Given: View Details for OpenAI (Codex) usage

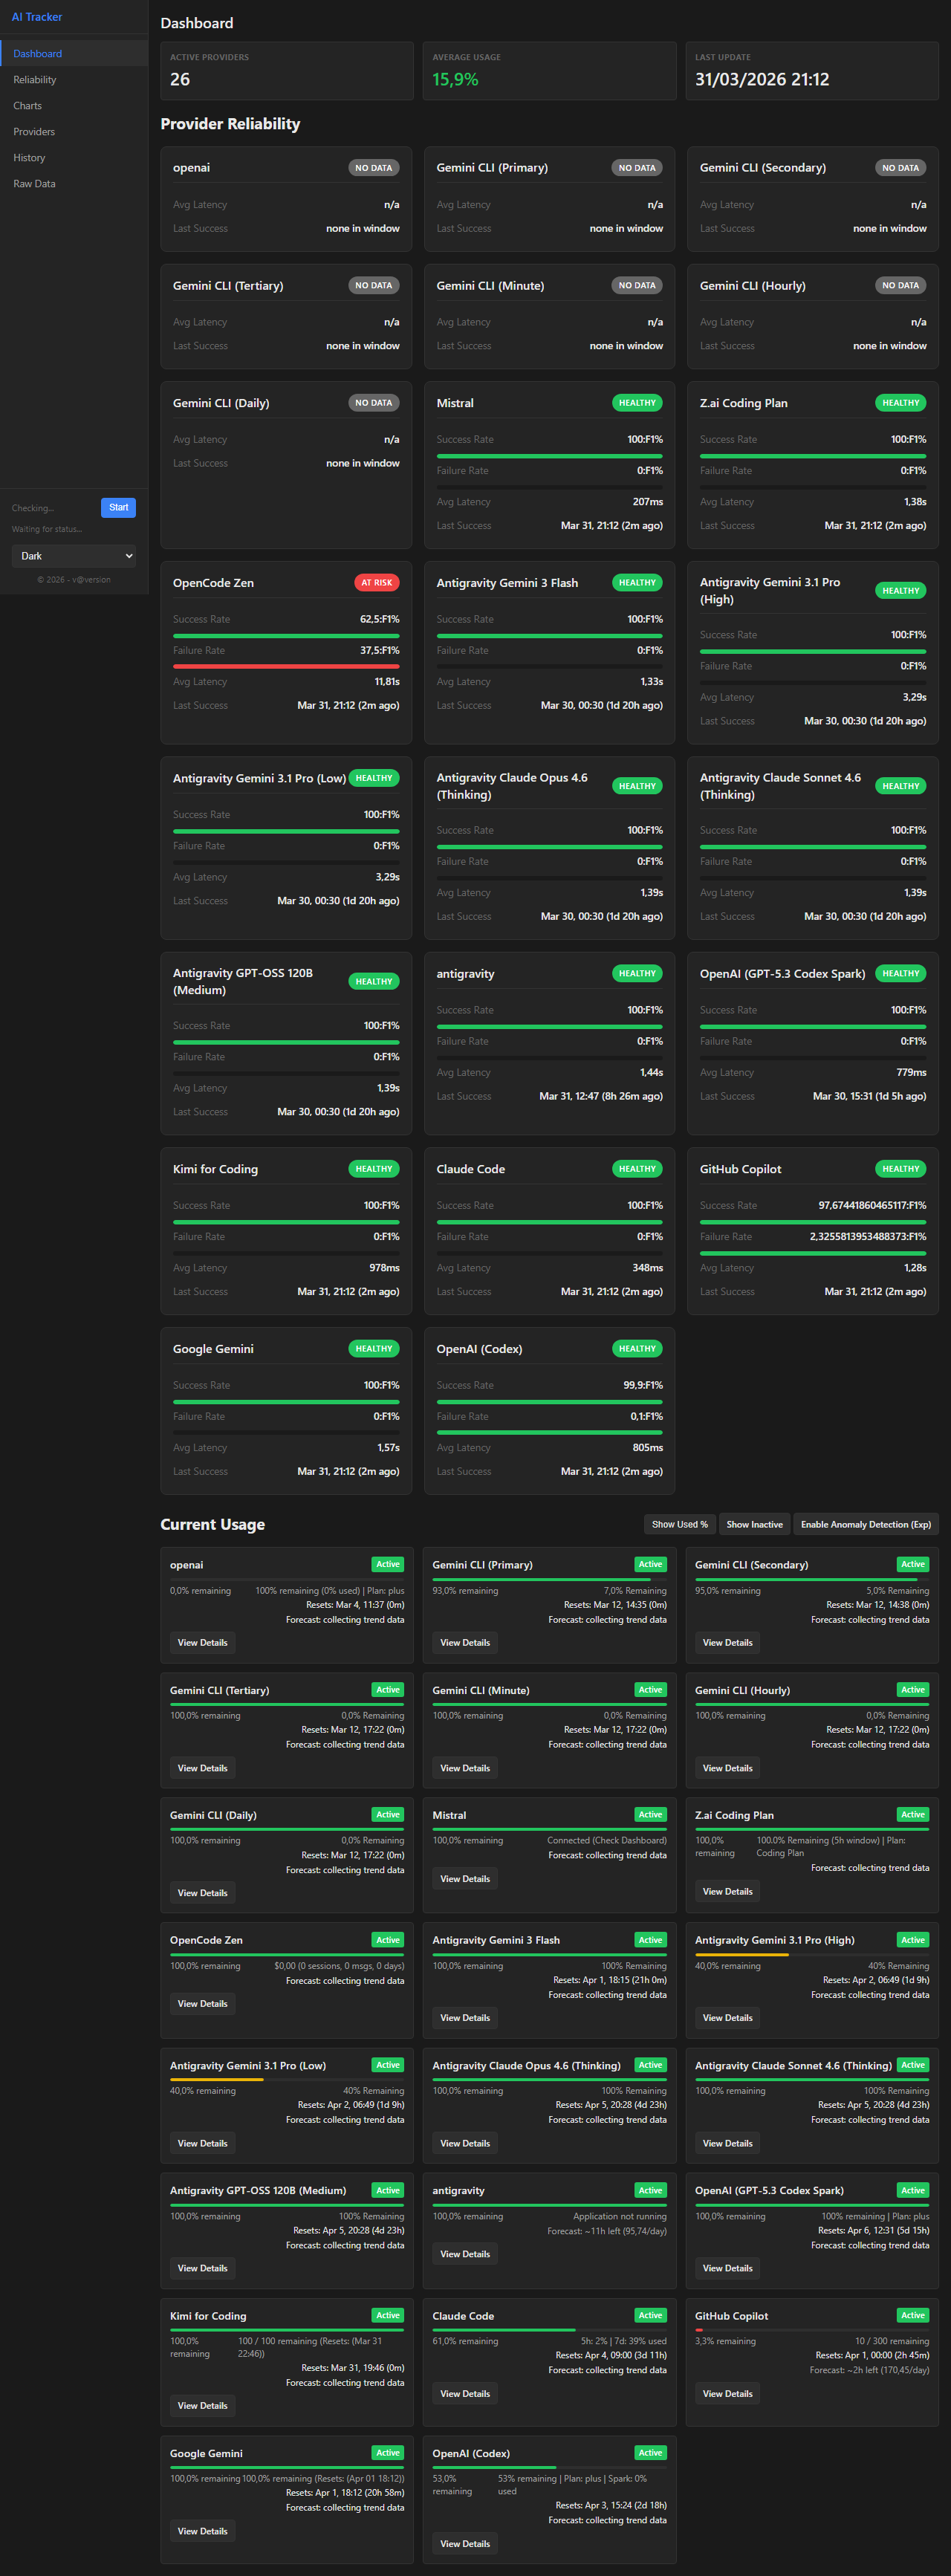Looking at the screenshot, I should (465, 2543).
